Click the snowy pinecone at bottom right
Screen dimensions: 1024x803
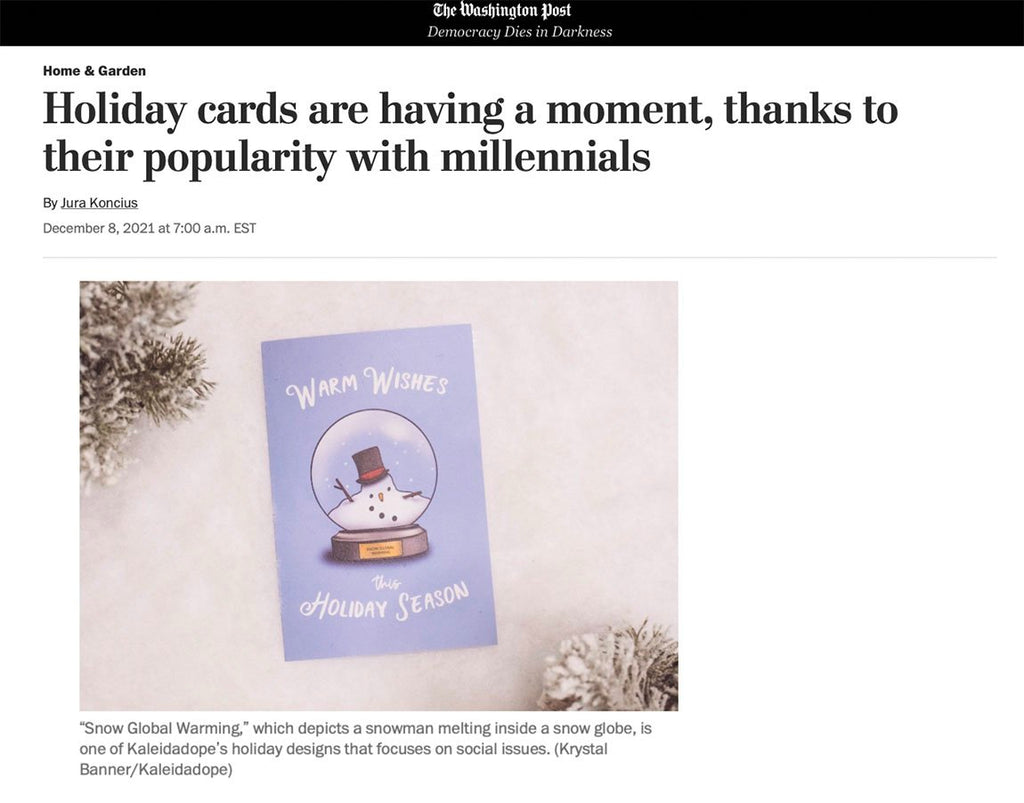pos(611,667)
